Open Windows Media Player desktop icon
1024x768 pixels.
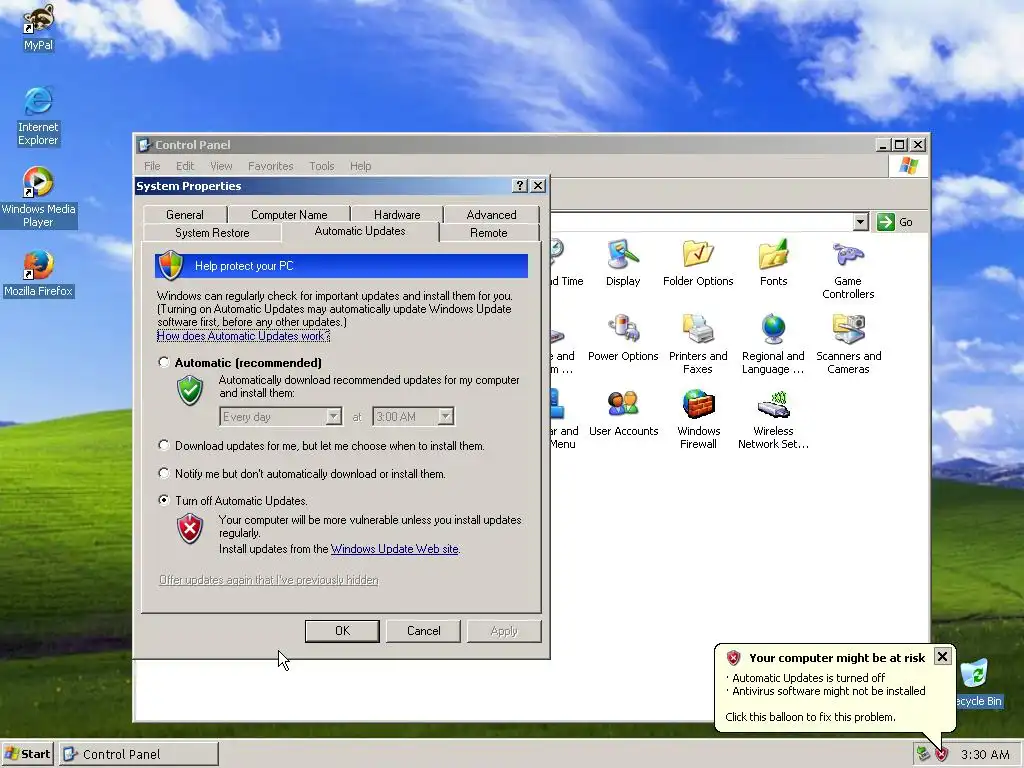pyautogui.click(x=38, y=197)
